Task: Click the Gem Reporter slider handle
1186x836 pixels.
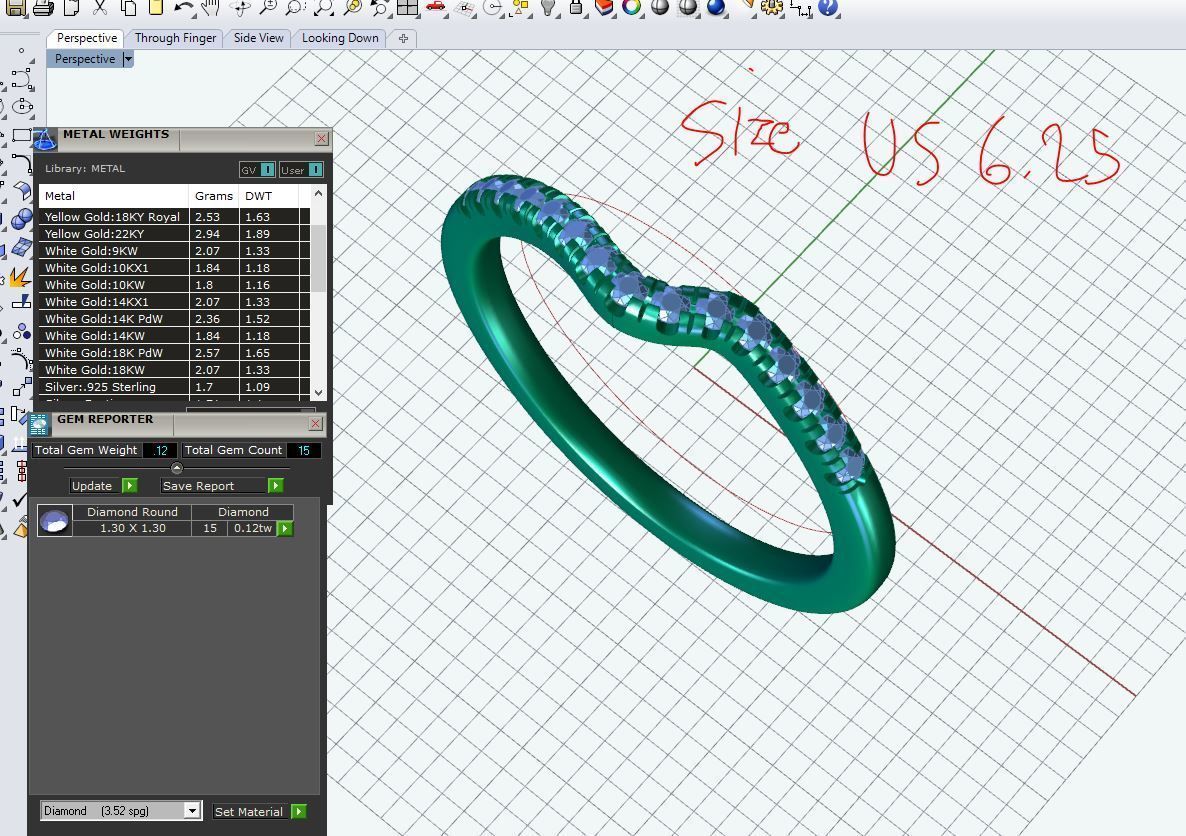Action: tap(177, 468)
